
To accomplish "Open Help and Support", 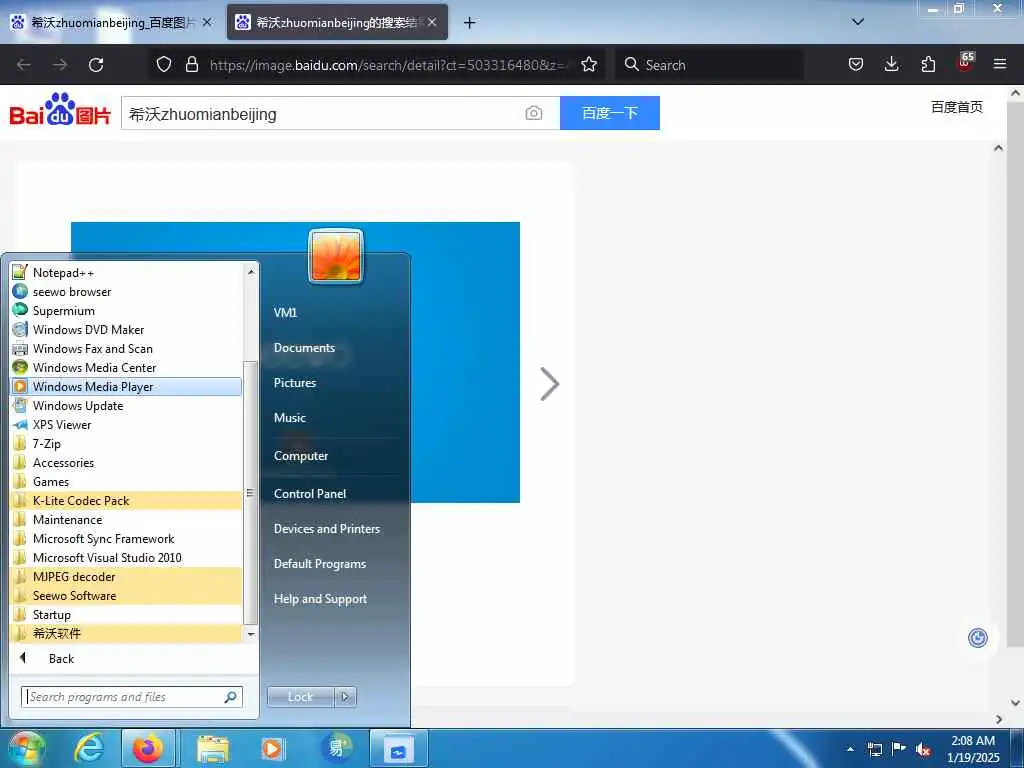I will coord(320,599).
